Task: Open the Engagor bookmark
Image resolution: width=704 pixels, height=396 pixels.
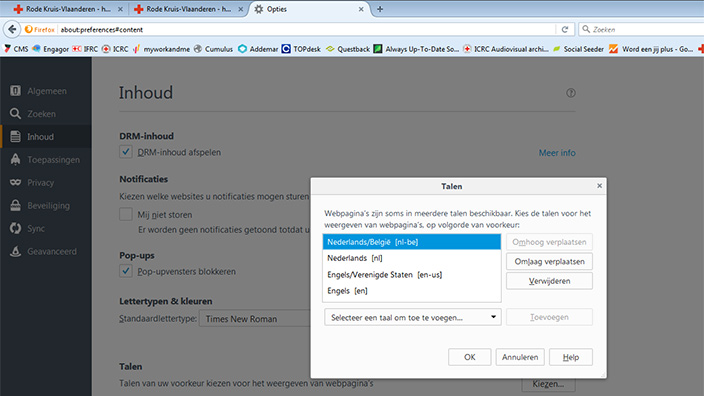Action: click(51, 49)
